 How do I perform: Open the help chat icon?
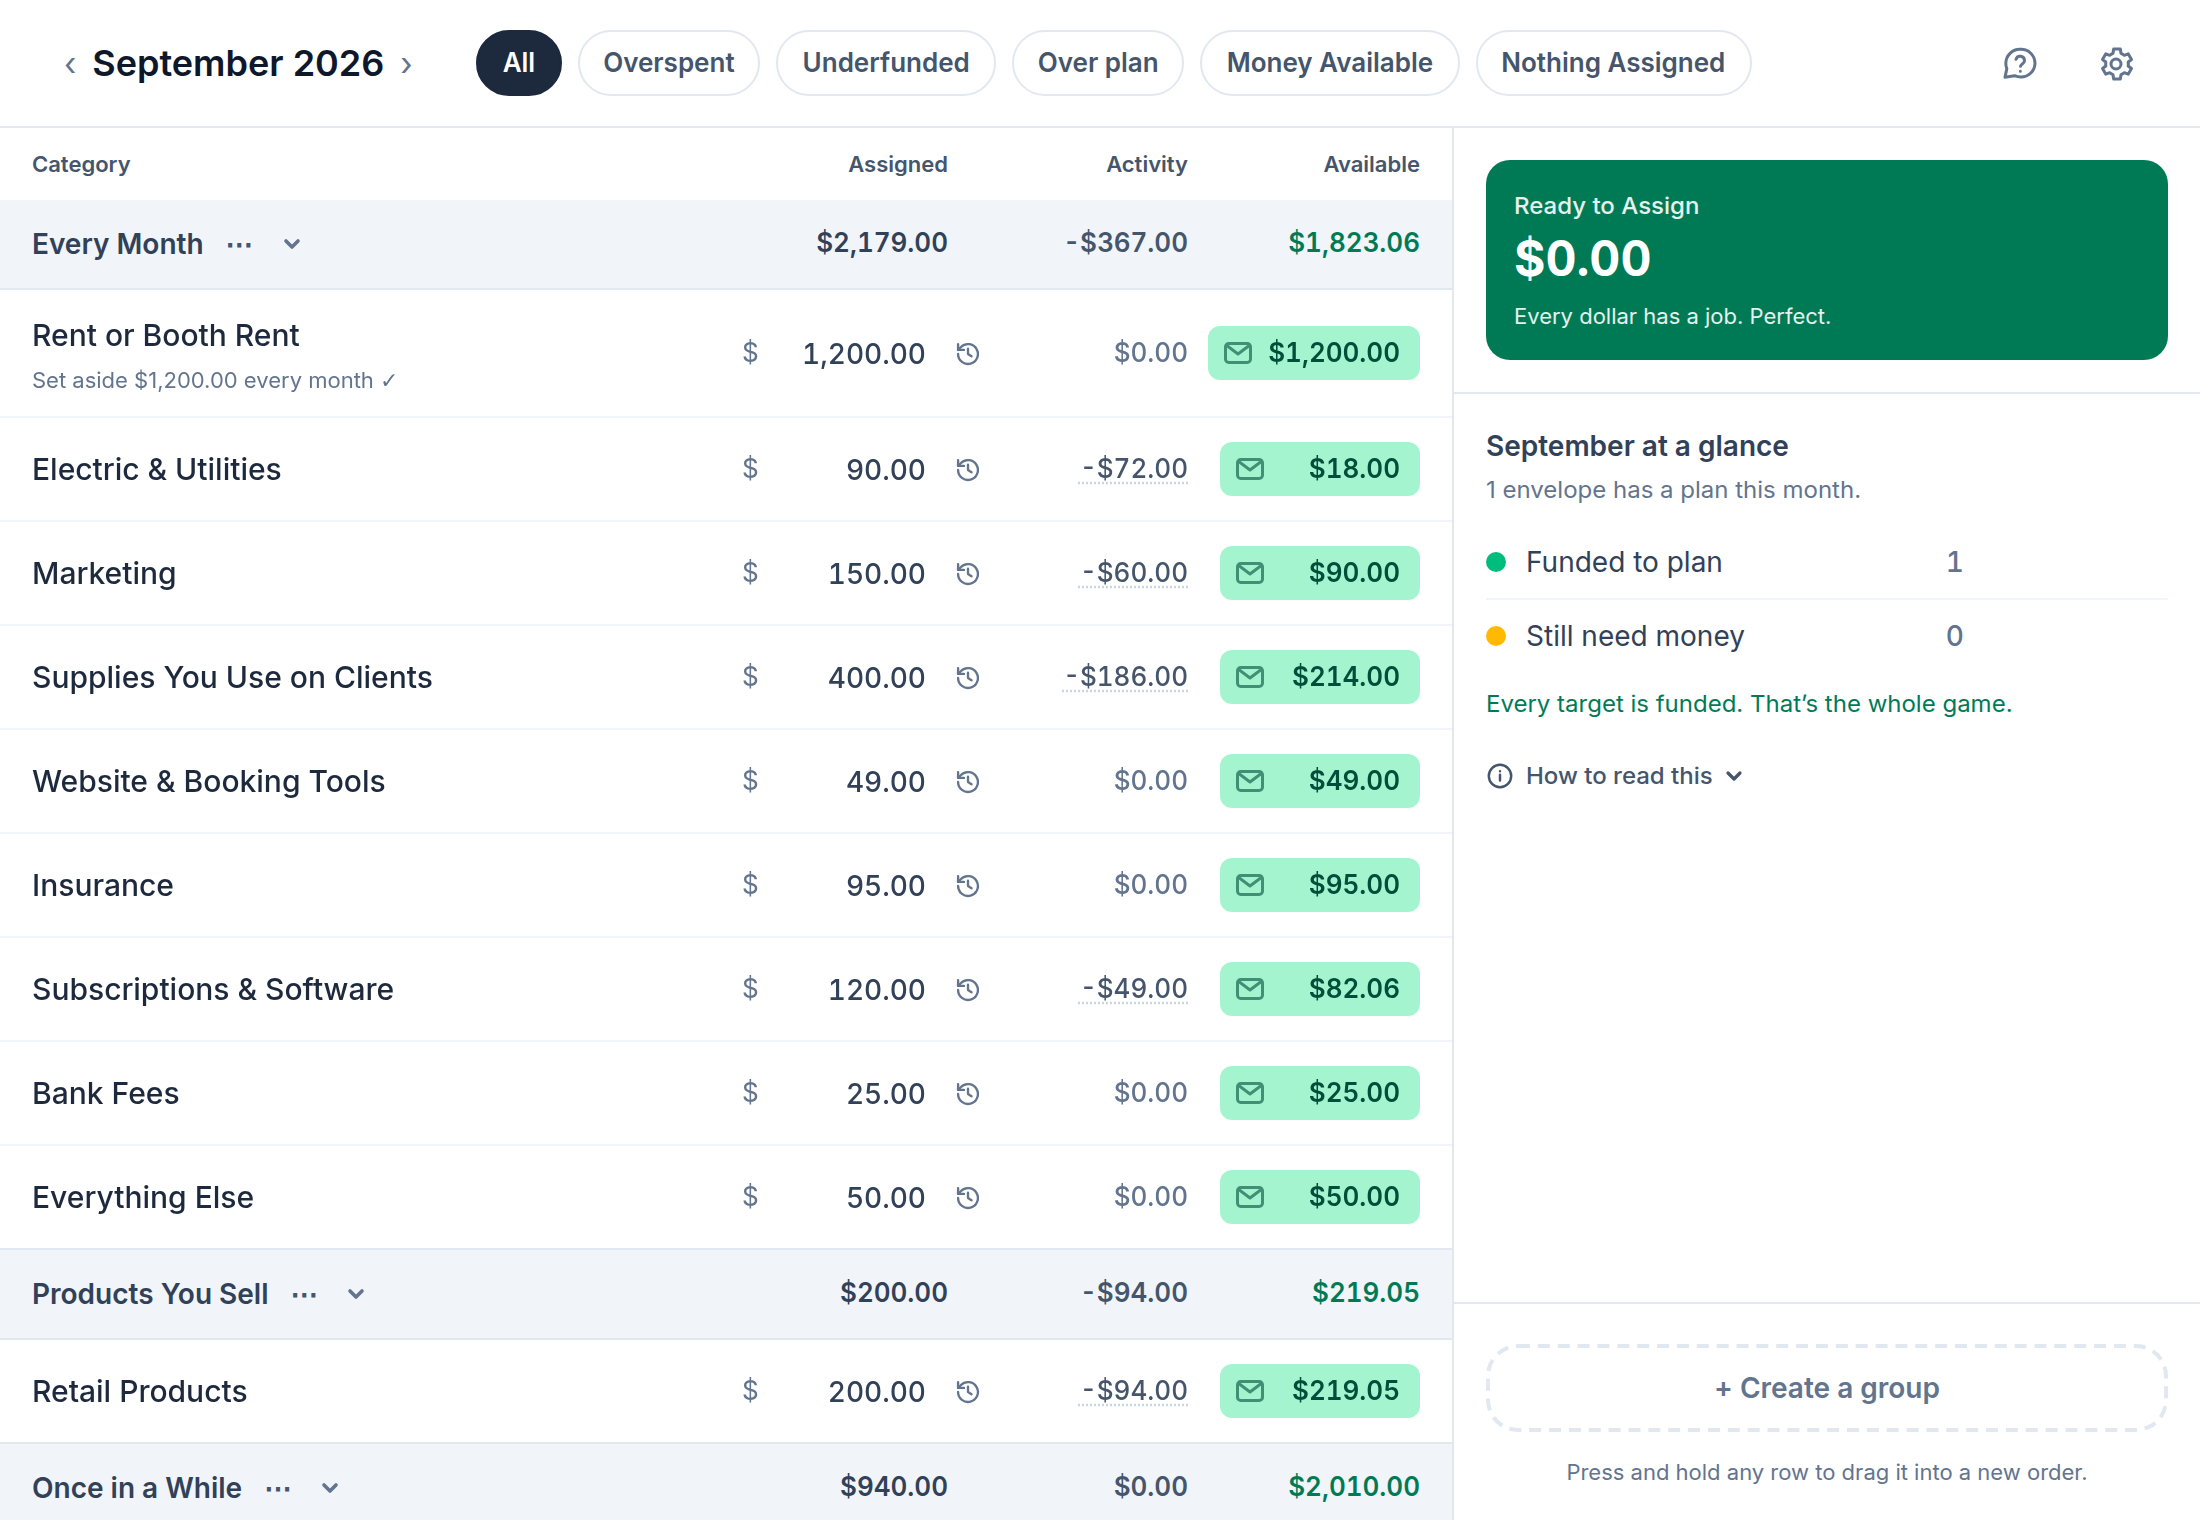pyautogui.click(x=2019, y=64)
